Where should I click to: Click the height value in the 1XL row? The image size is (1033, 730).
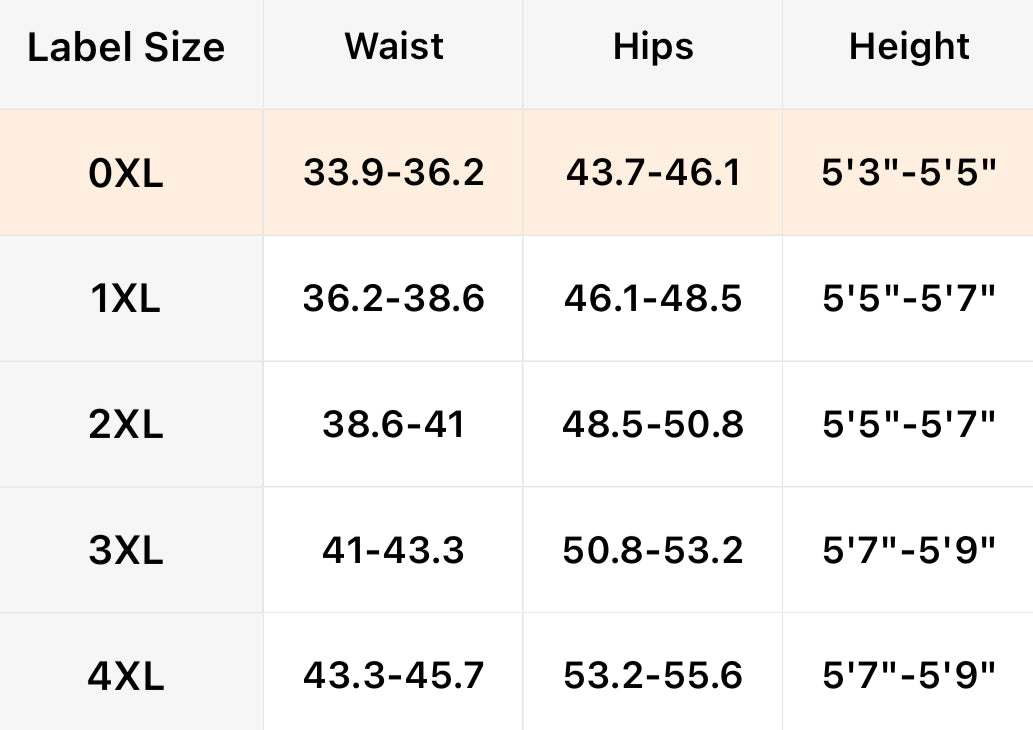(x=909, y=298)
